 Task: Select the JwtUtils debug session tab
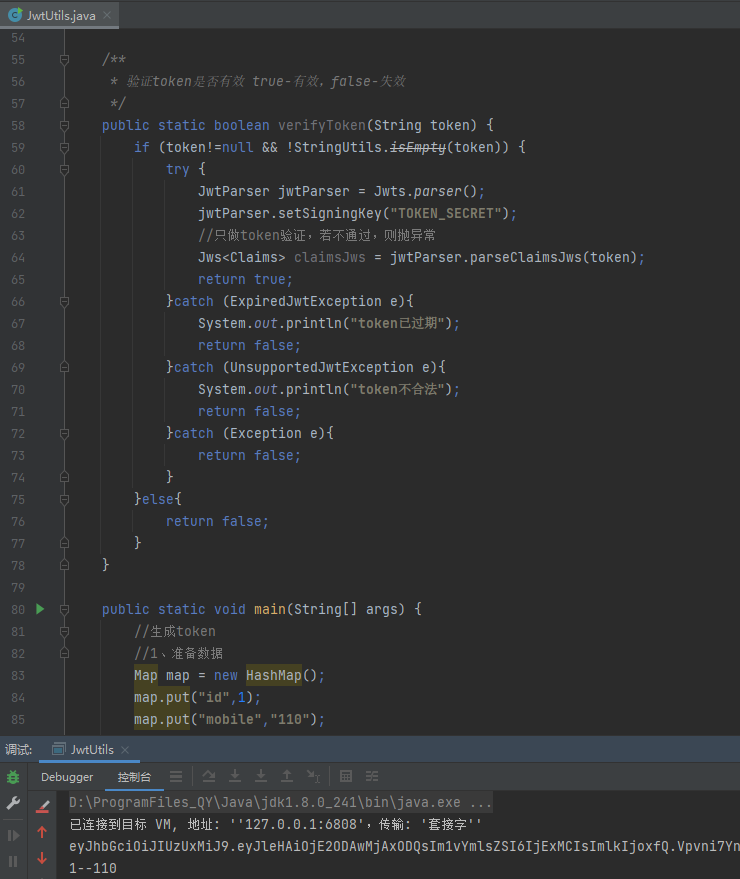[x=90, y=750]
